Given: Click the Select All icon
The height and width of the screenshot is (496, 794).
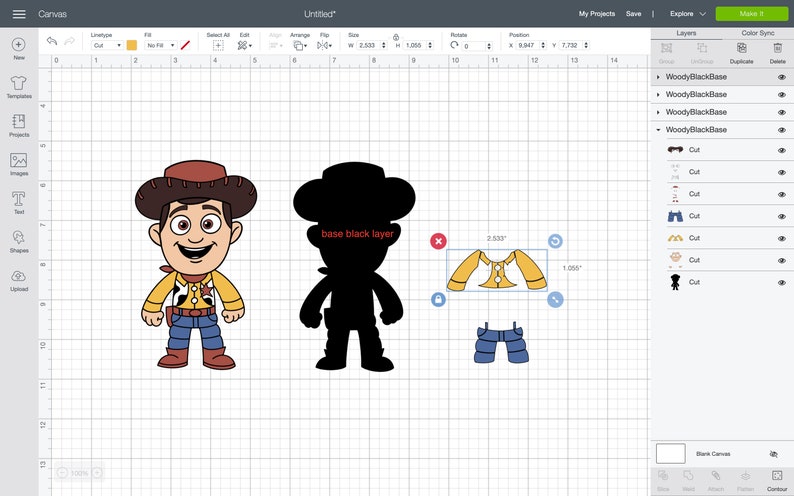Looking at the screenshot, I should click(218, 46).
